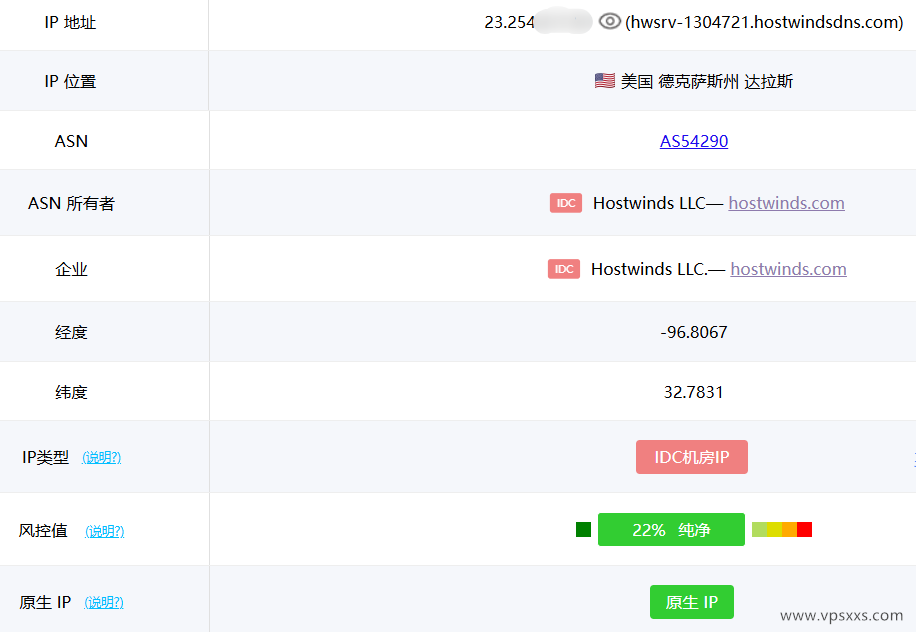Click the colored risk gradient bar
The width and height of the screenshot is (916, 632).
tap(781, 530)
